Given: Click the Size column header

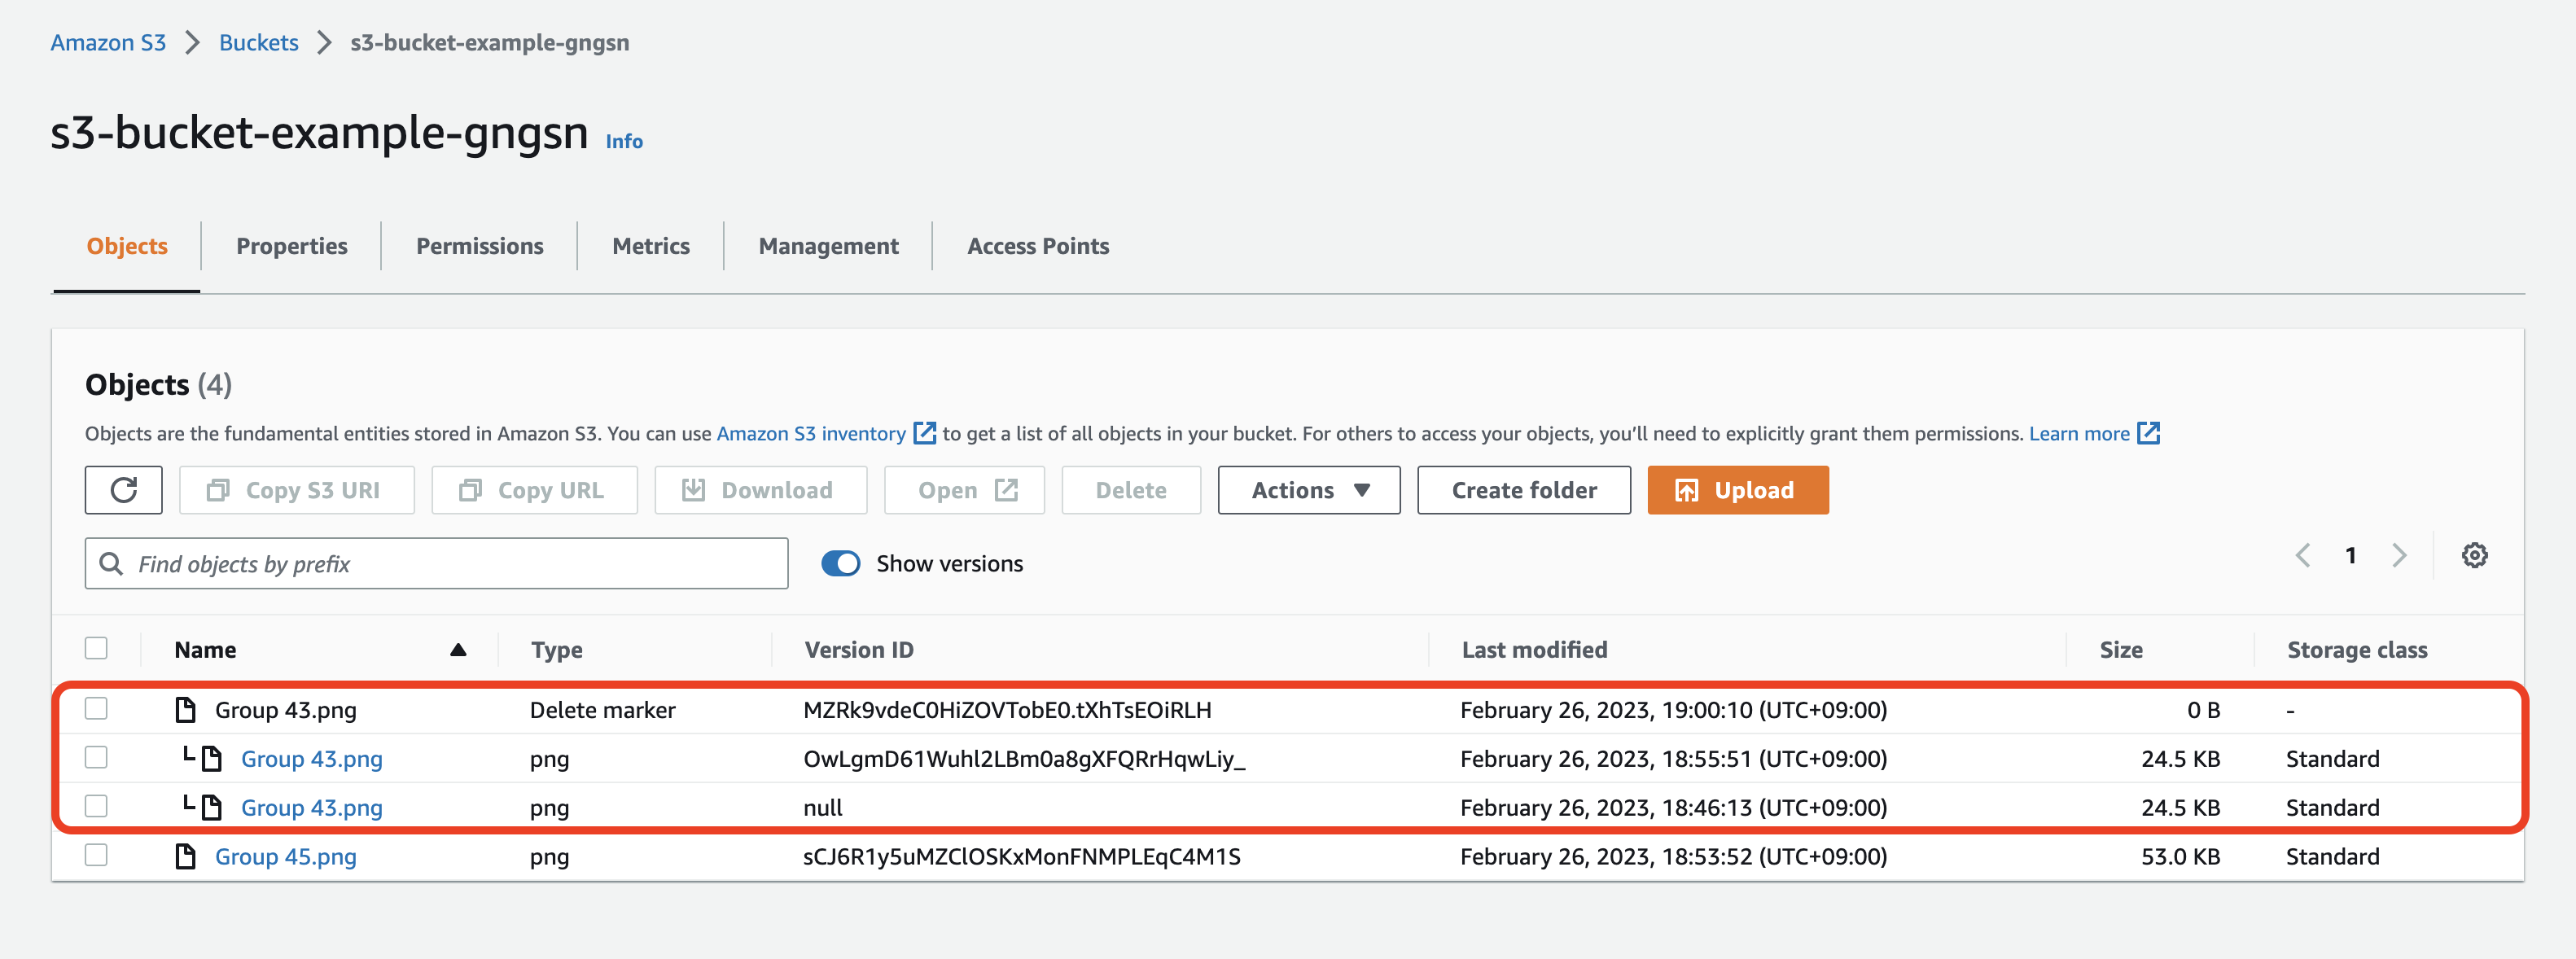Looking at the screenshot, I should (2121, 650).
